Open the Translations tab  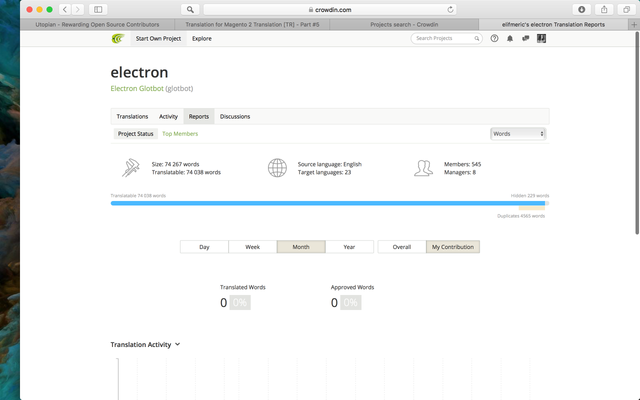pyautogui.click(x=132, y=116)
